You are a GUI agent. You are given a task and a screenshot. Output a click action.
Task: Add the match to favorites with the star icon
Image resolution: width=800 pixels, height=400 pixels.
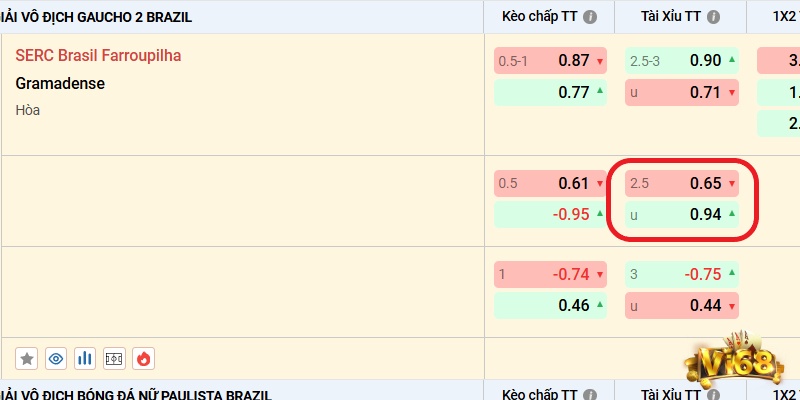pos(27,359)
